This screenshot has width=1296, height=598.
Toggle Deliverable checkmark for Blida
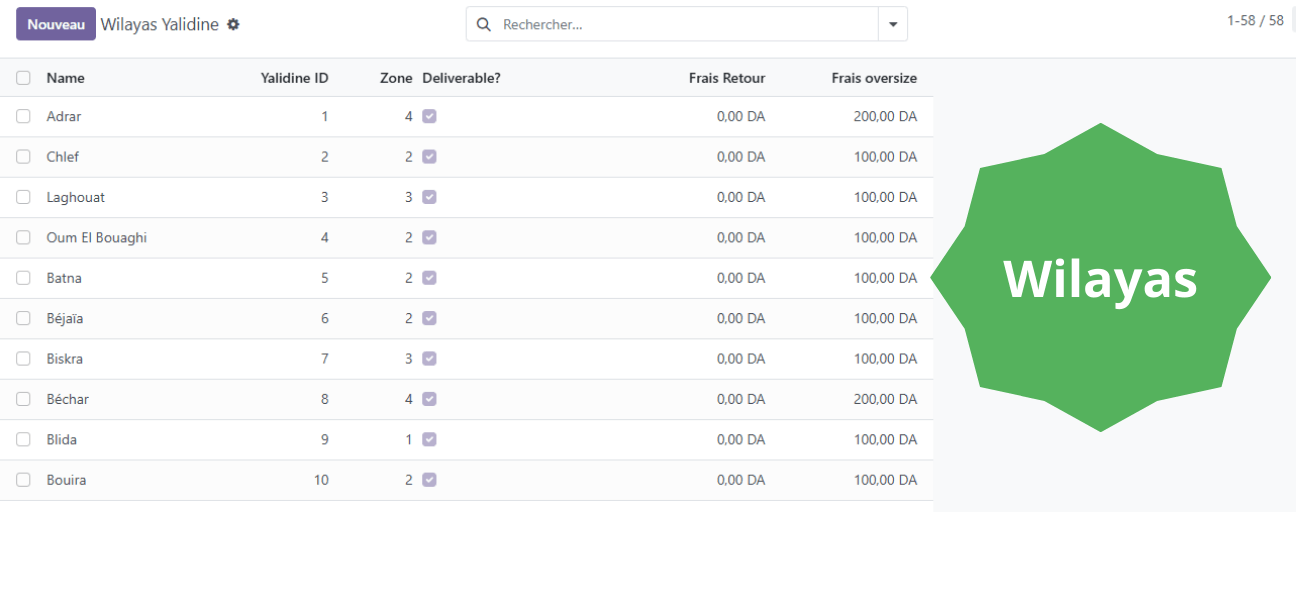point(429,439)
